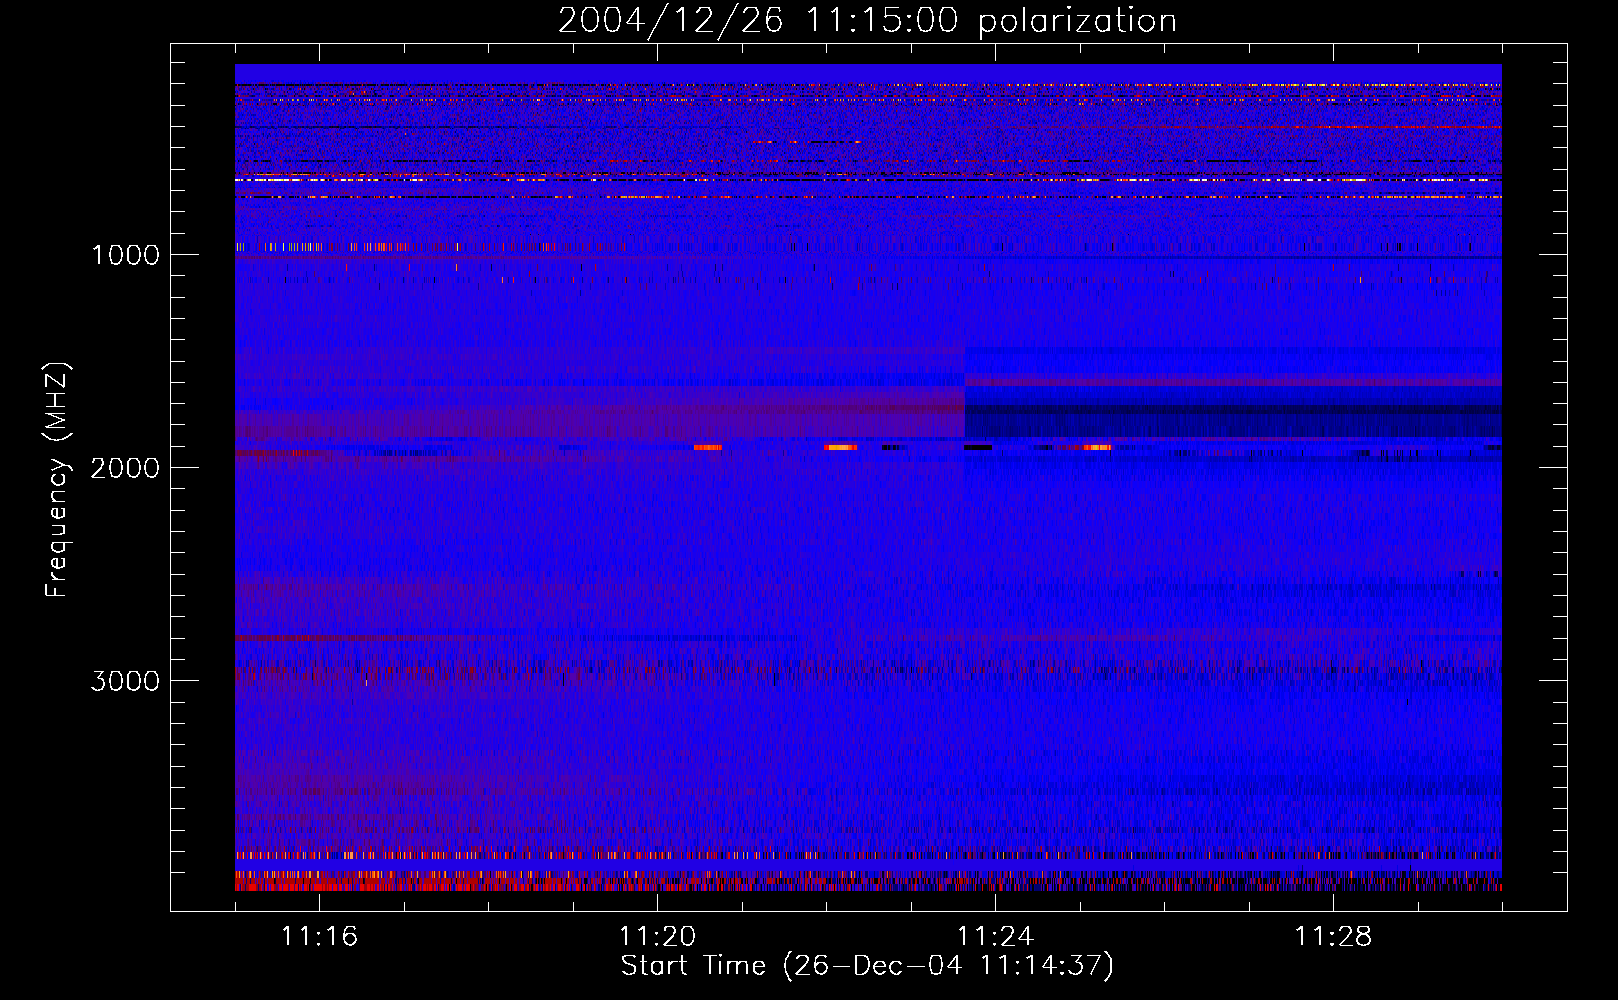This screenshot has width=1618, height=1000.
Task: Click the 'Start Time (26-Dec-04 11:14:37)' label
Action: [867, 966]
